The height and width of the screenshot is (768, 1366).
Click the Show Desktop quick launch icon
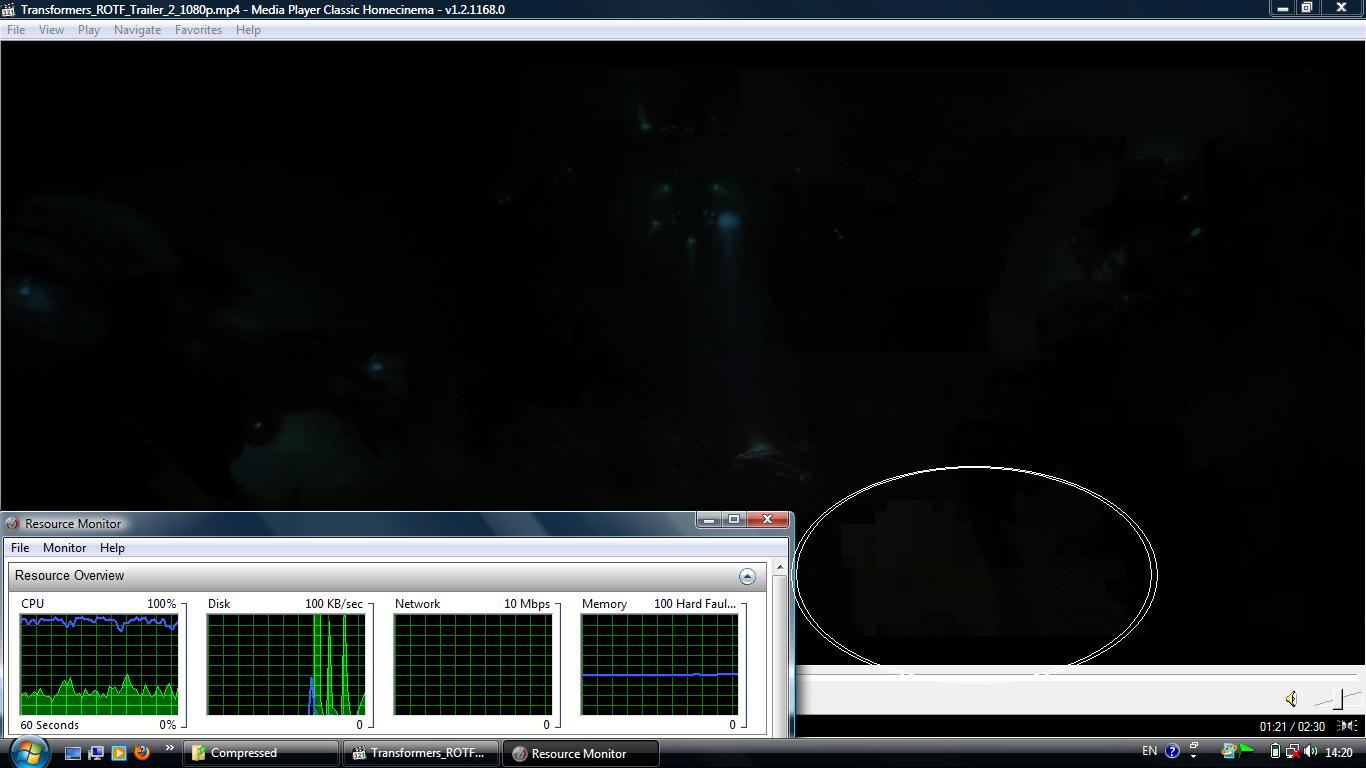pyautogui.click(x=73, y=753)
